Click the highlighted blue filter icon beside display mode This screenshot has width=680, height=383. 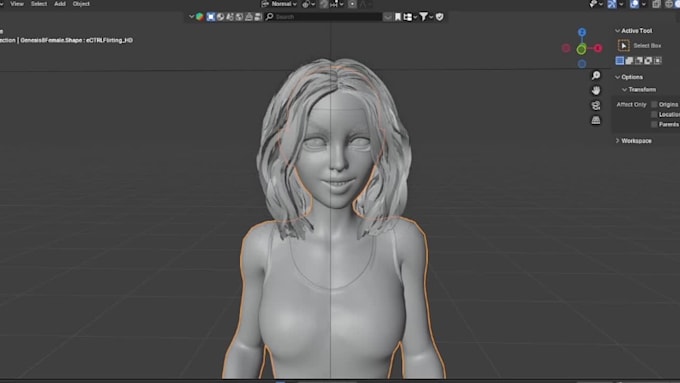(x=211, y=16)
